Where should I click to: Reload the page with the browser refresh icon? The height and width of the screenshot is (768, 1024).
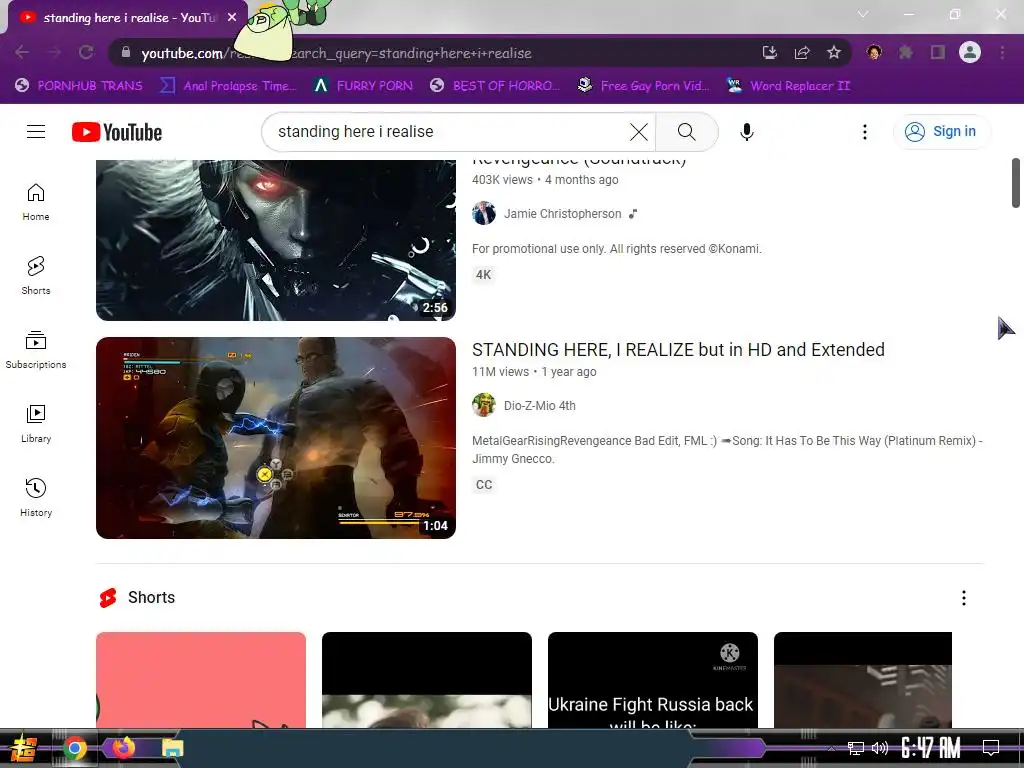point(86,52)
